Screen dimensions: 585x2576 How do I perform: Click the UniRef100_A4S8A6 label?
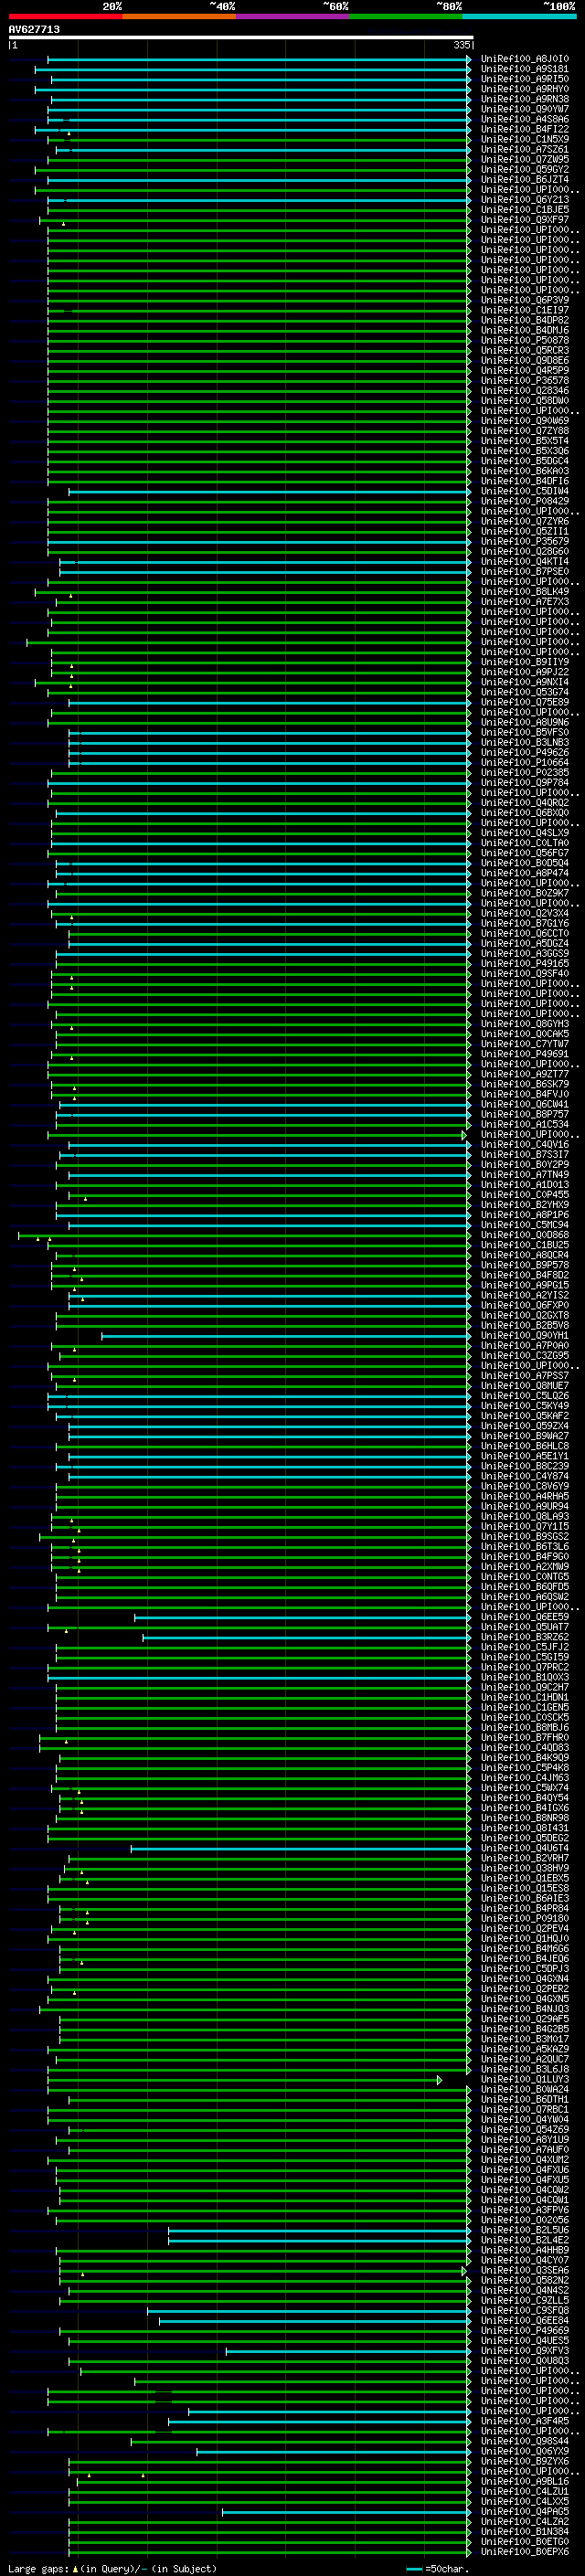(x=524, y=119)
